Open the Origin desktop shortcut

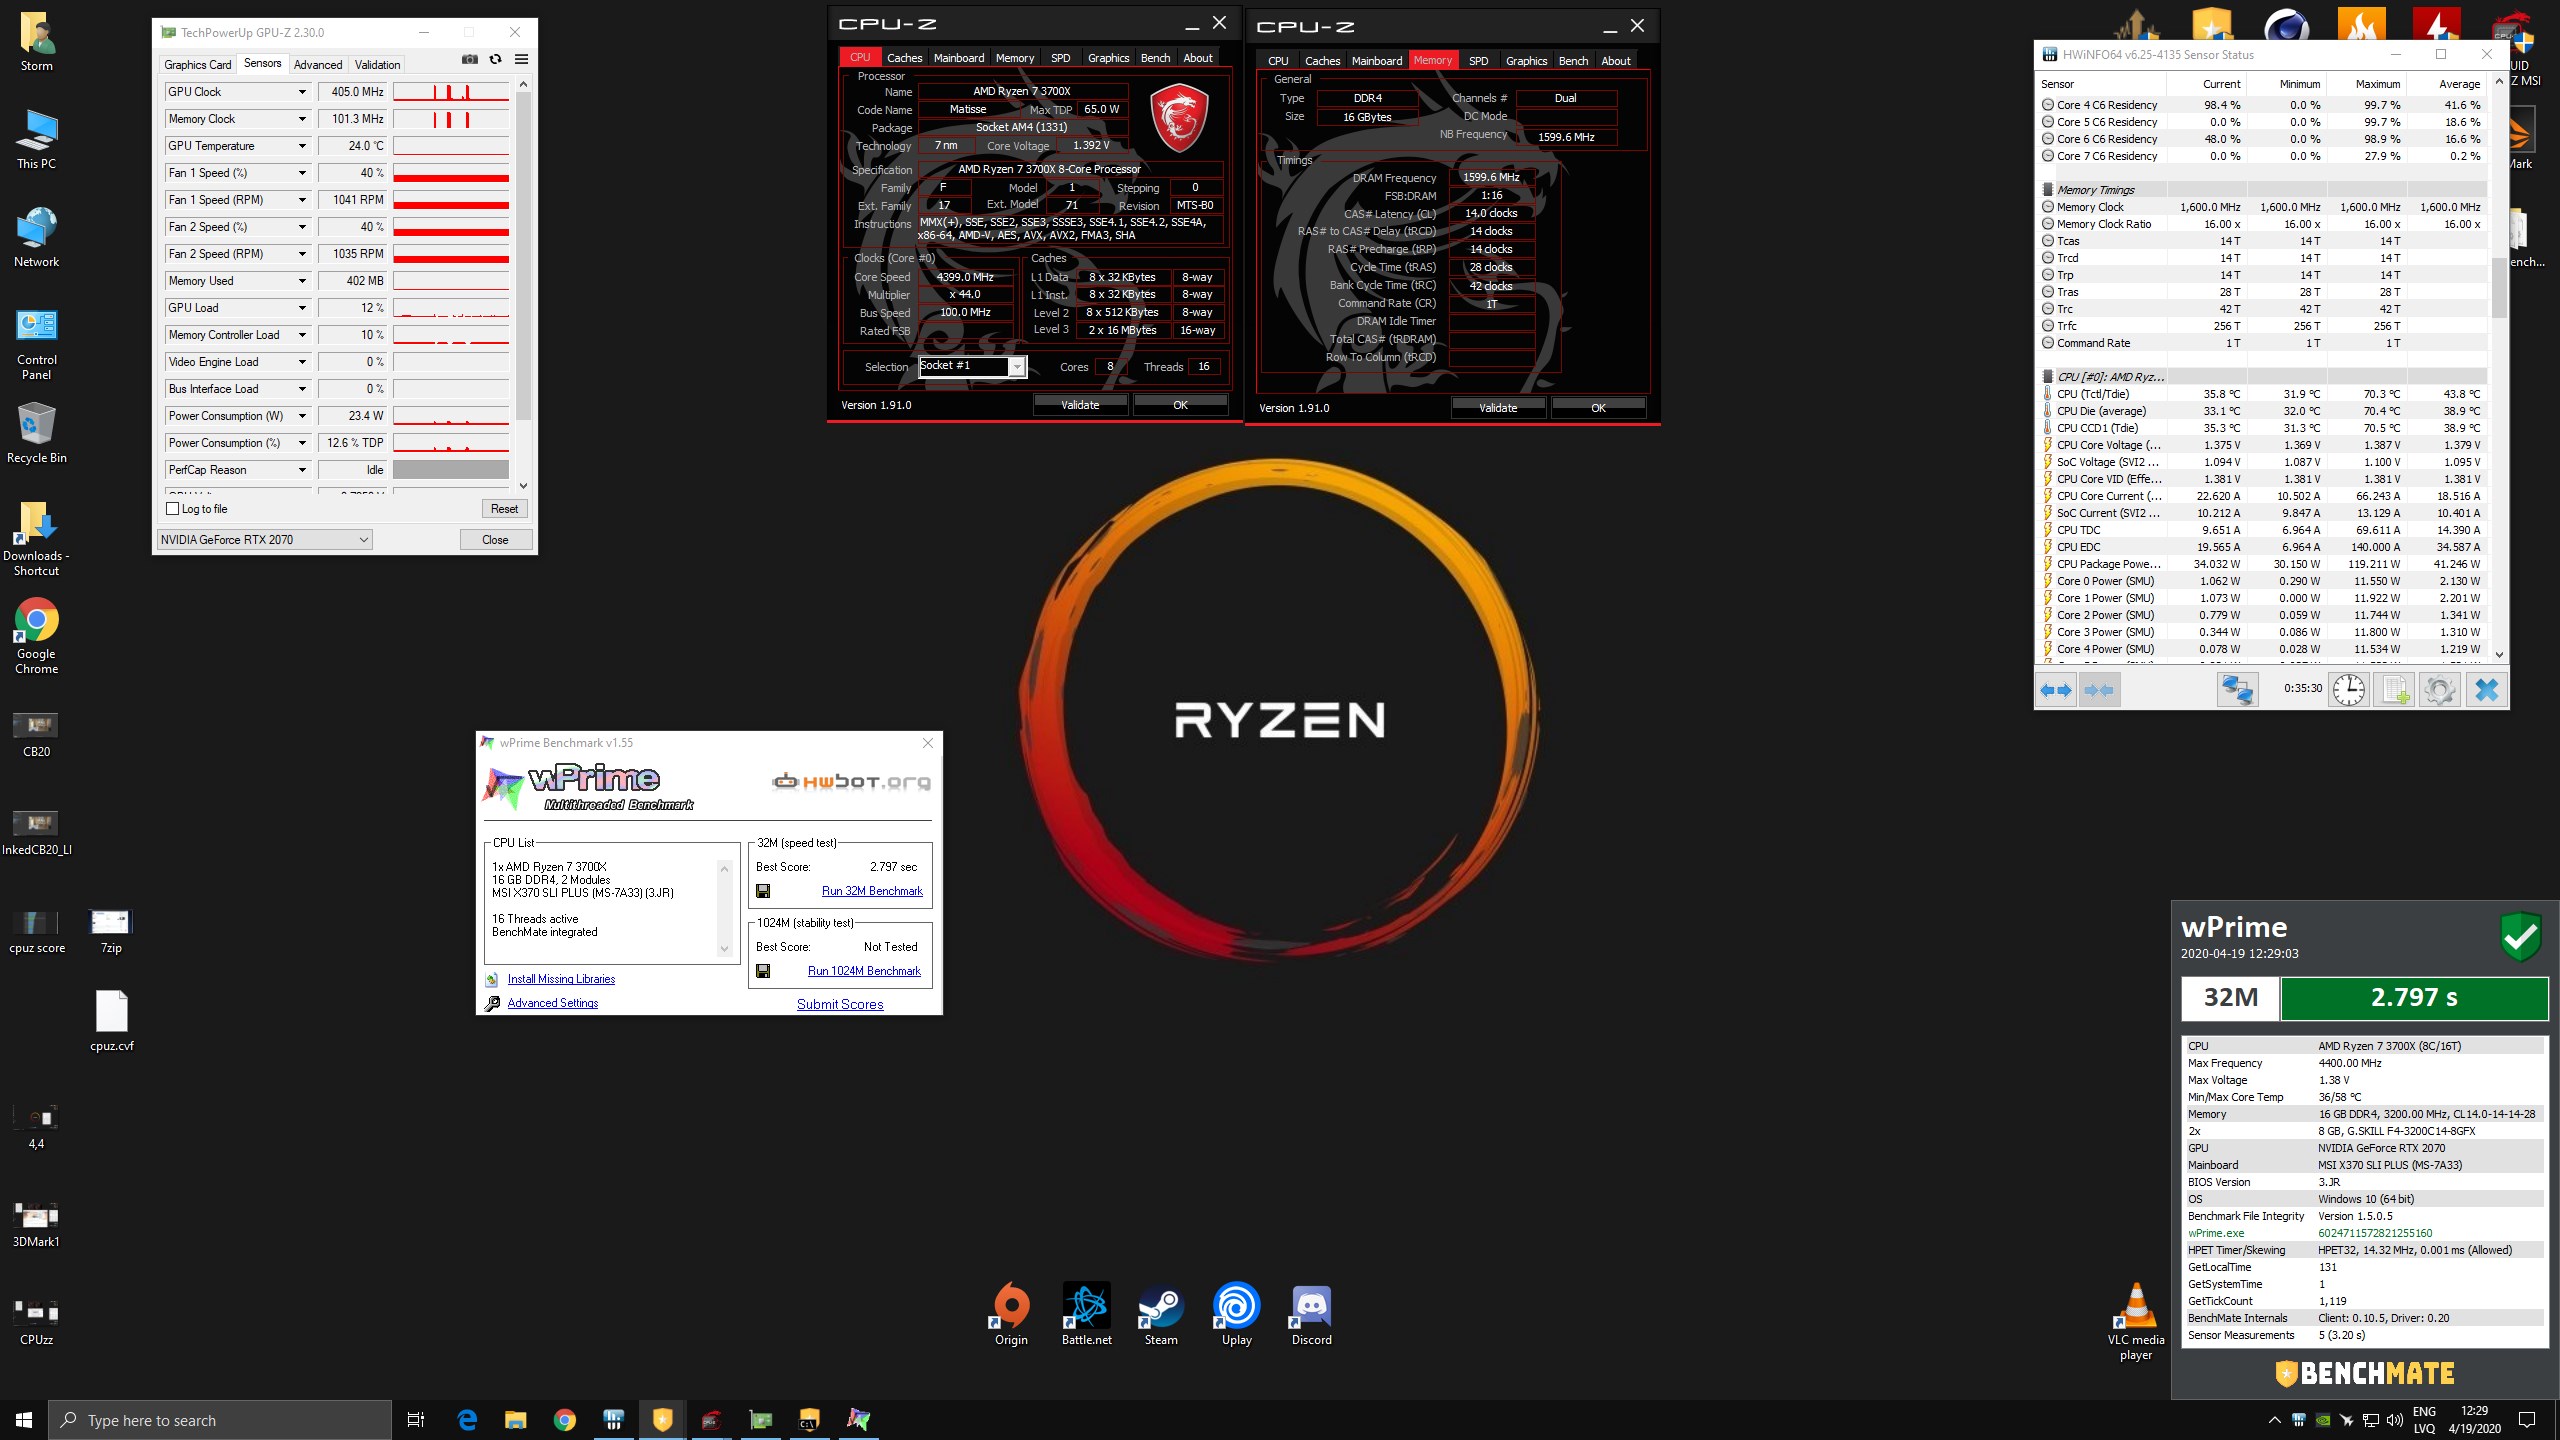[x=1011, y=1315]
